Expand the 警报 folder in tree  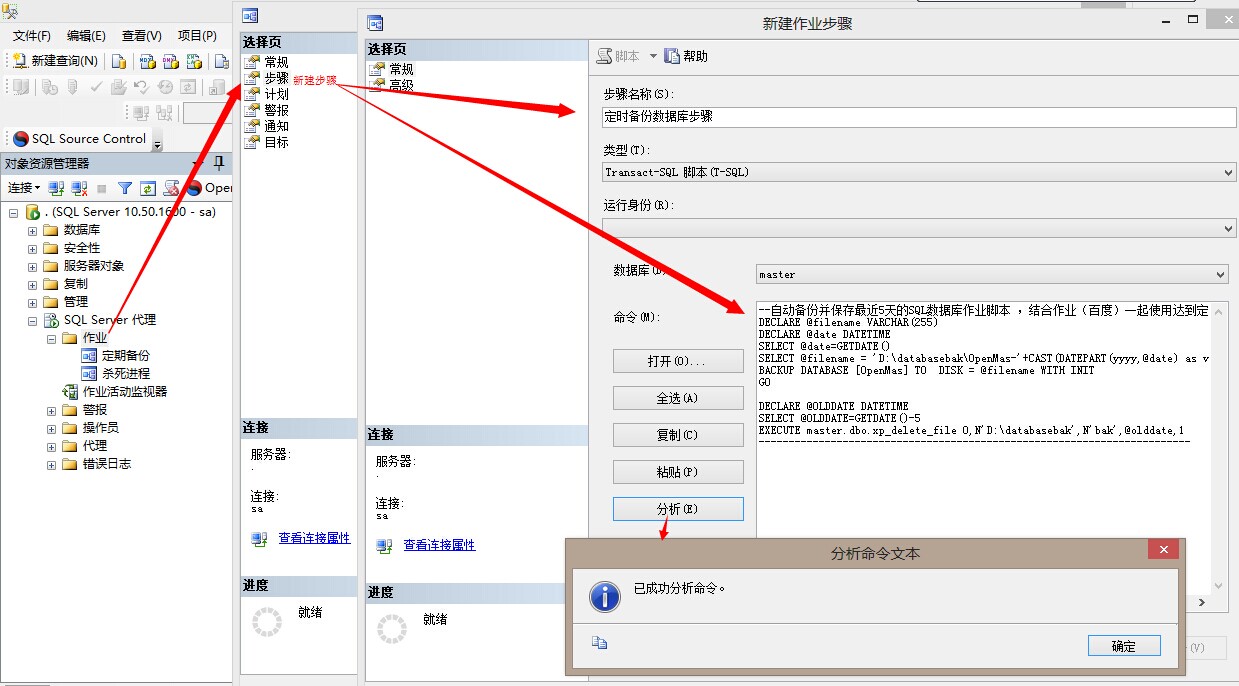point(51,410)
